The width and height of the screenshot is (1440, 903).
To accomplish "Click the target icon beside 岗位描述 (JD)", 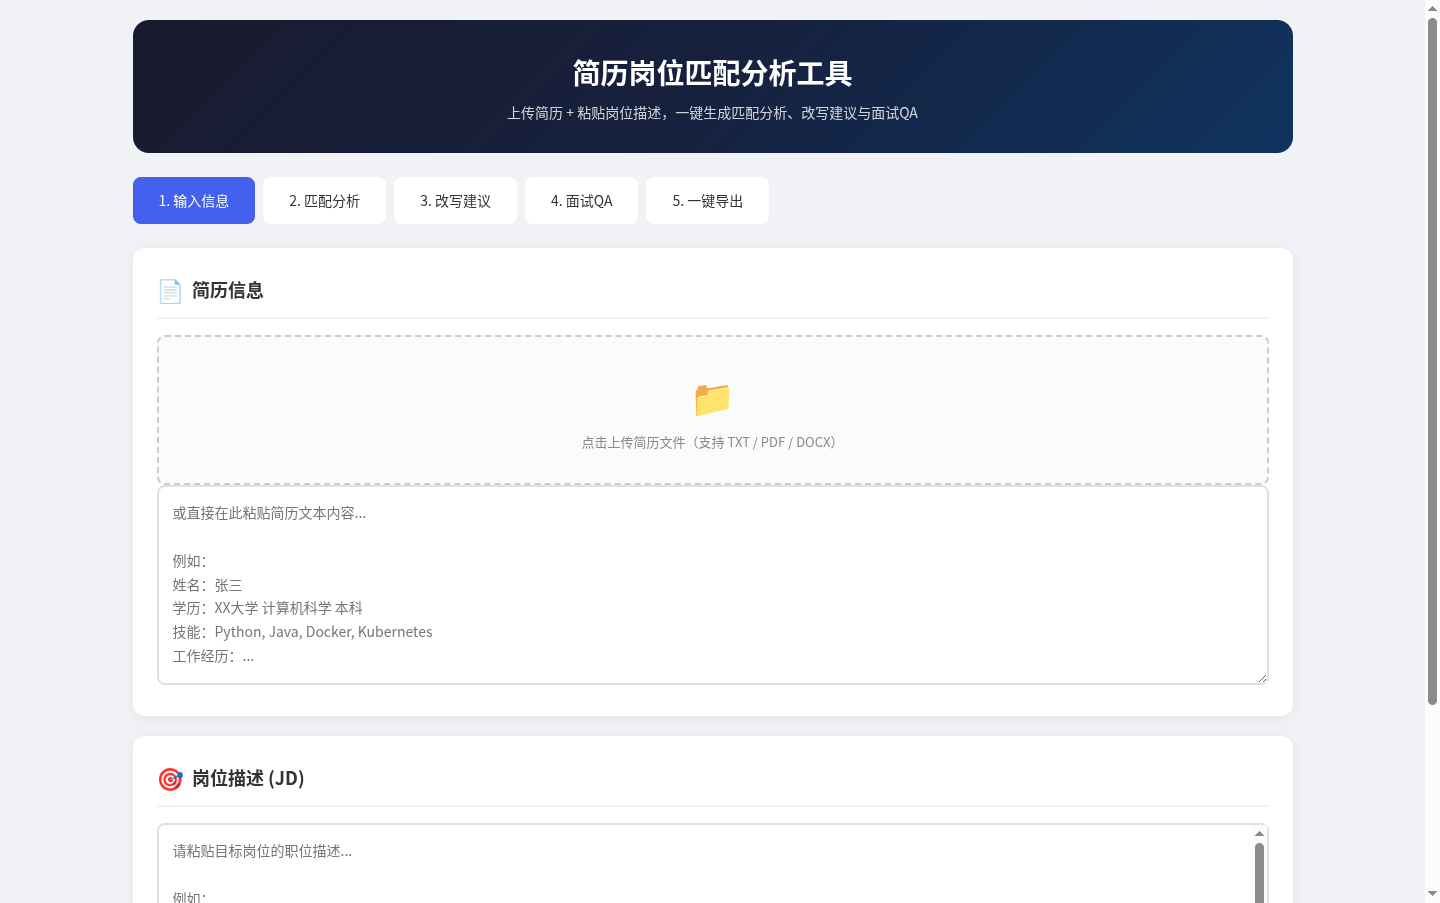I will [170, 779].
